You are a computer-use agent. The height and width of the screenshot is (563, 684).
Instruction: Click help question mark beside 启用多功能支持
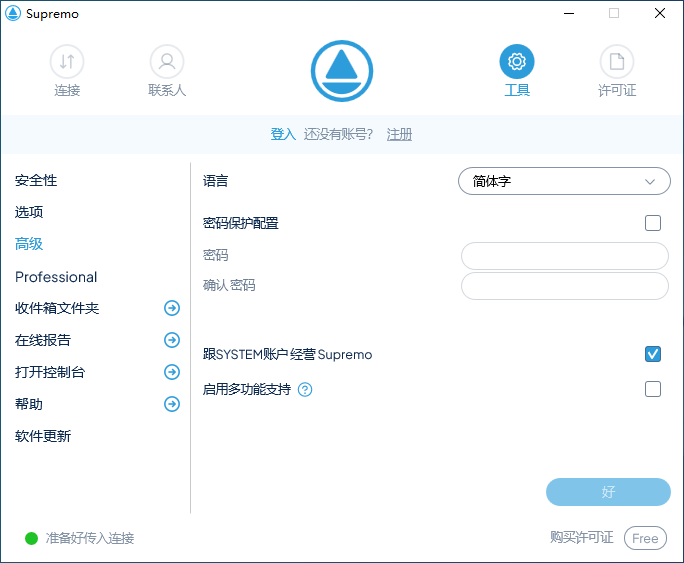[x=305, y=389]
